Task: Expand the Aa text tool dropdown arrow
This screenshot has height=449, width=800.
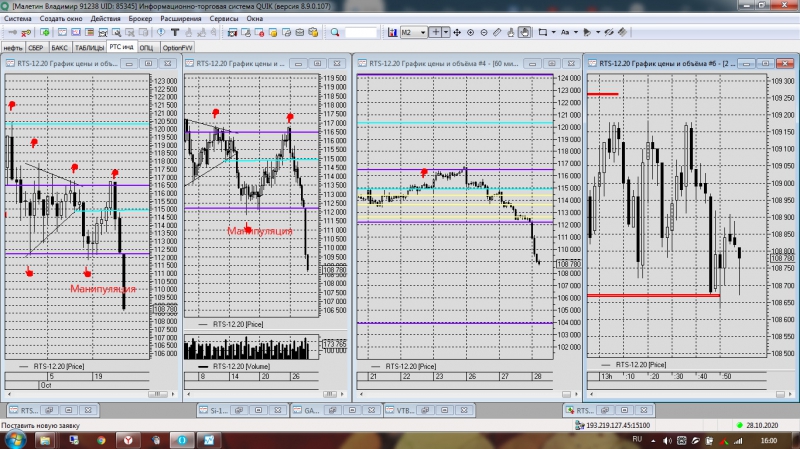Action: [577, 32]
